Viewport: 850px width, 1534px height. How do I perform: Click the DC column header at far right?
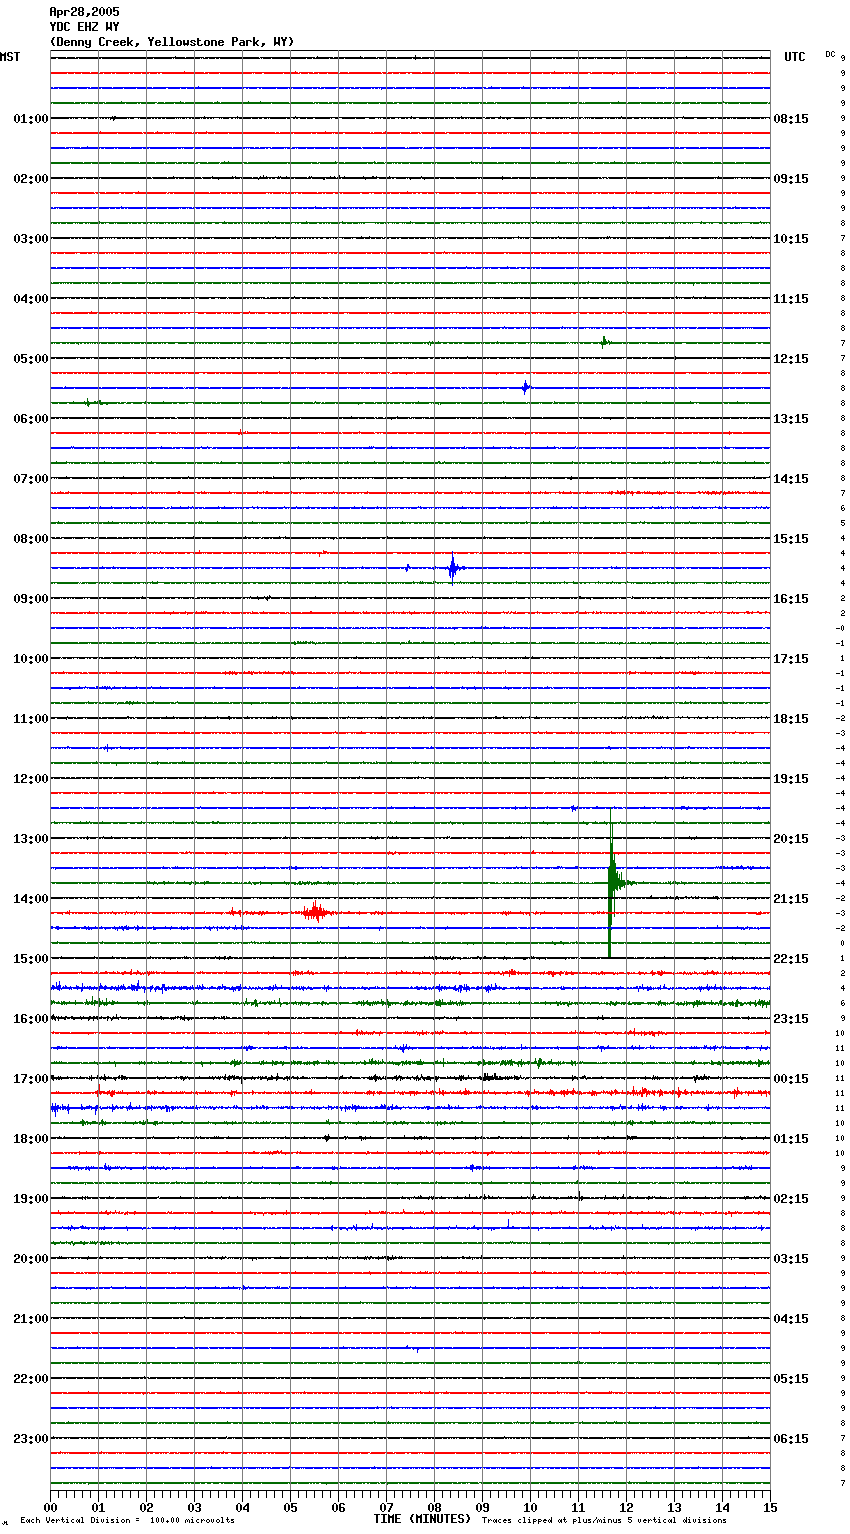tap(830, 54)
